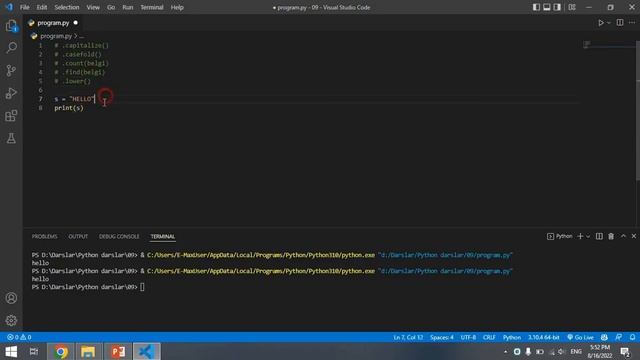Change encoding via UTF-8 status

(468, 337)
